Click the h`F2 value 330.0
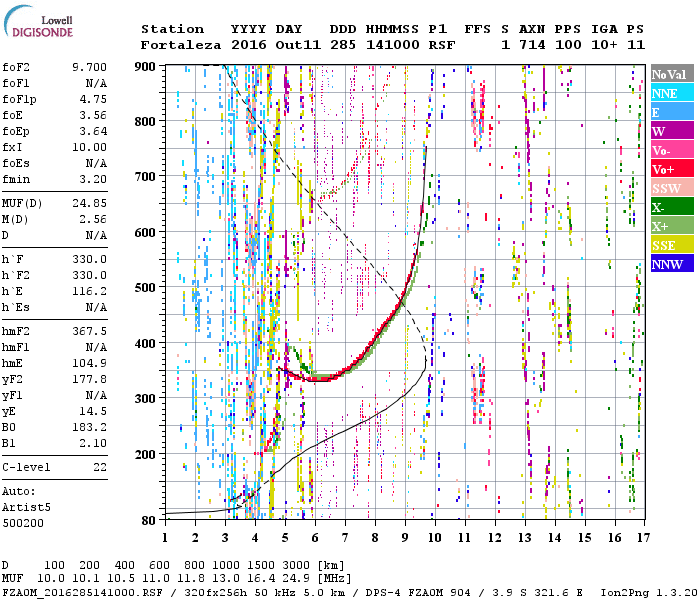The image size is (700, 600). pos(89,275)
